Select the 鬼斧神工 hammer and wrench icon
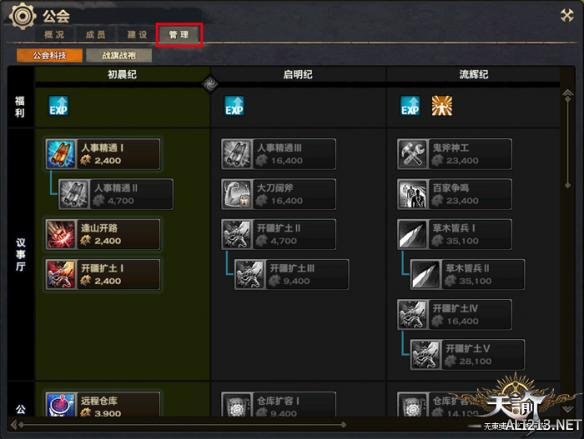 pyautogui.click(x=413, y=154)
